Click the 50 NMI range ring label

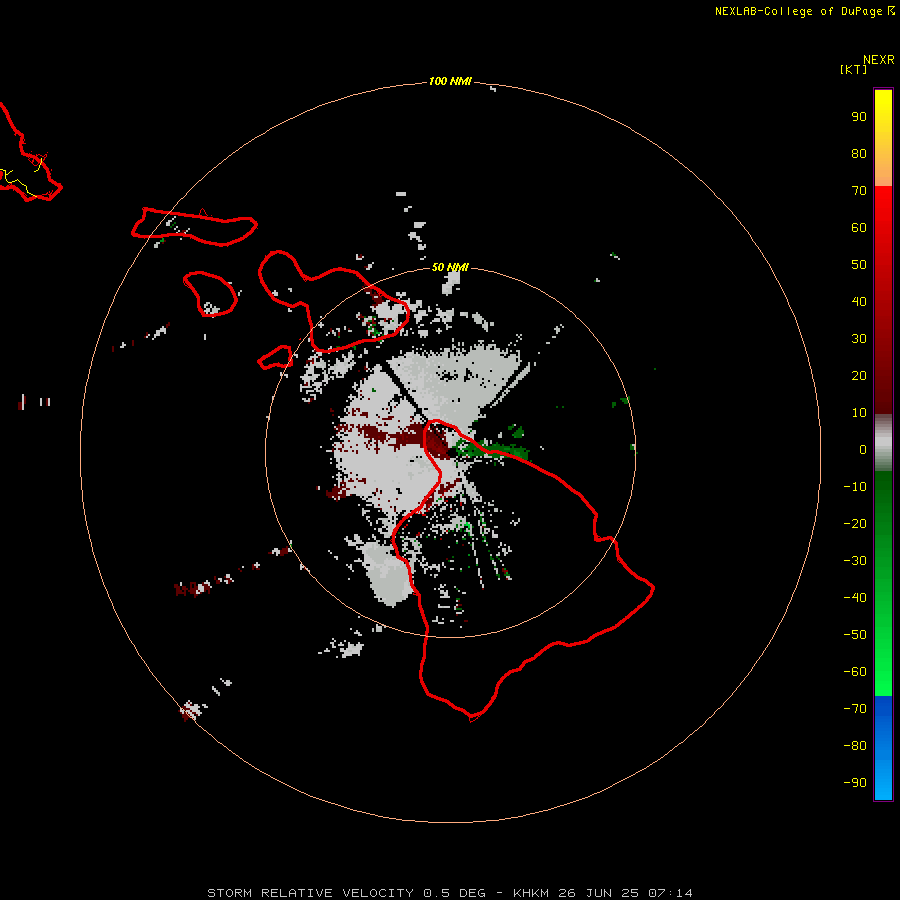pyautogui.click(x=450, y=267)
